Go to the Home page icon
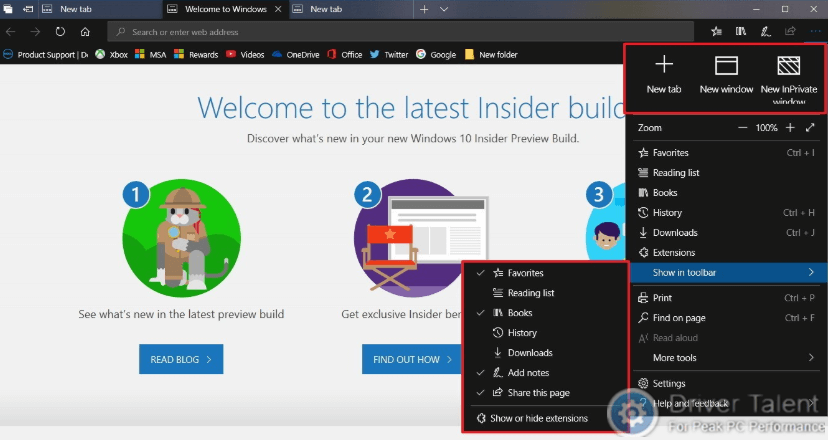828x440 pixels. (85, 32)
